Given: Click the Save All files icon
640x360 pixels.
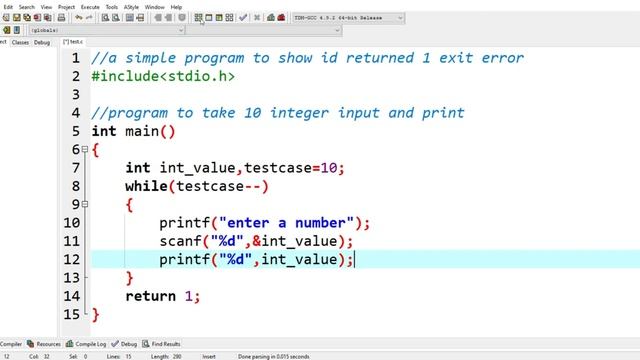Looking at the screenshot, I should point(27,18).
